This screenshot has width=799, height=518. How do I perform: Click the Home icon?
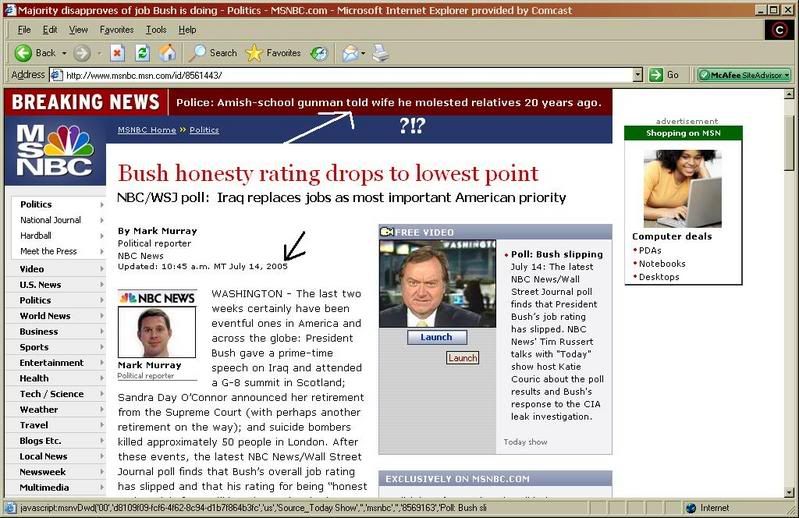pos(168,53)
